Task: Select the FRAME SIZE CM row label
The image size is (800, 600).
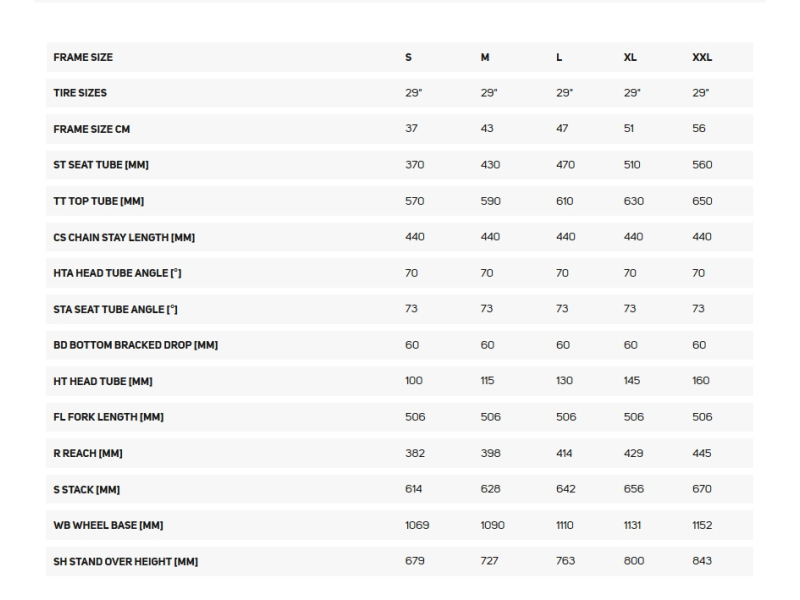Action: point(92,129)
